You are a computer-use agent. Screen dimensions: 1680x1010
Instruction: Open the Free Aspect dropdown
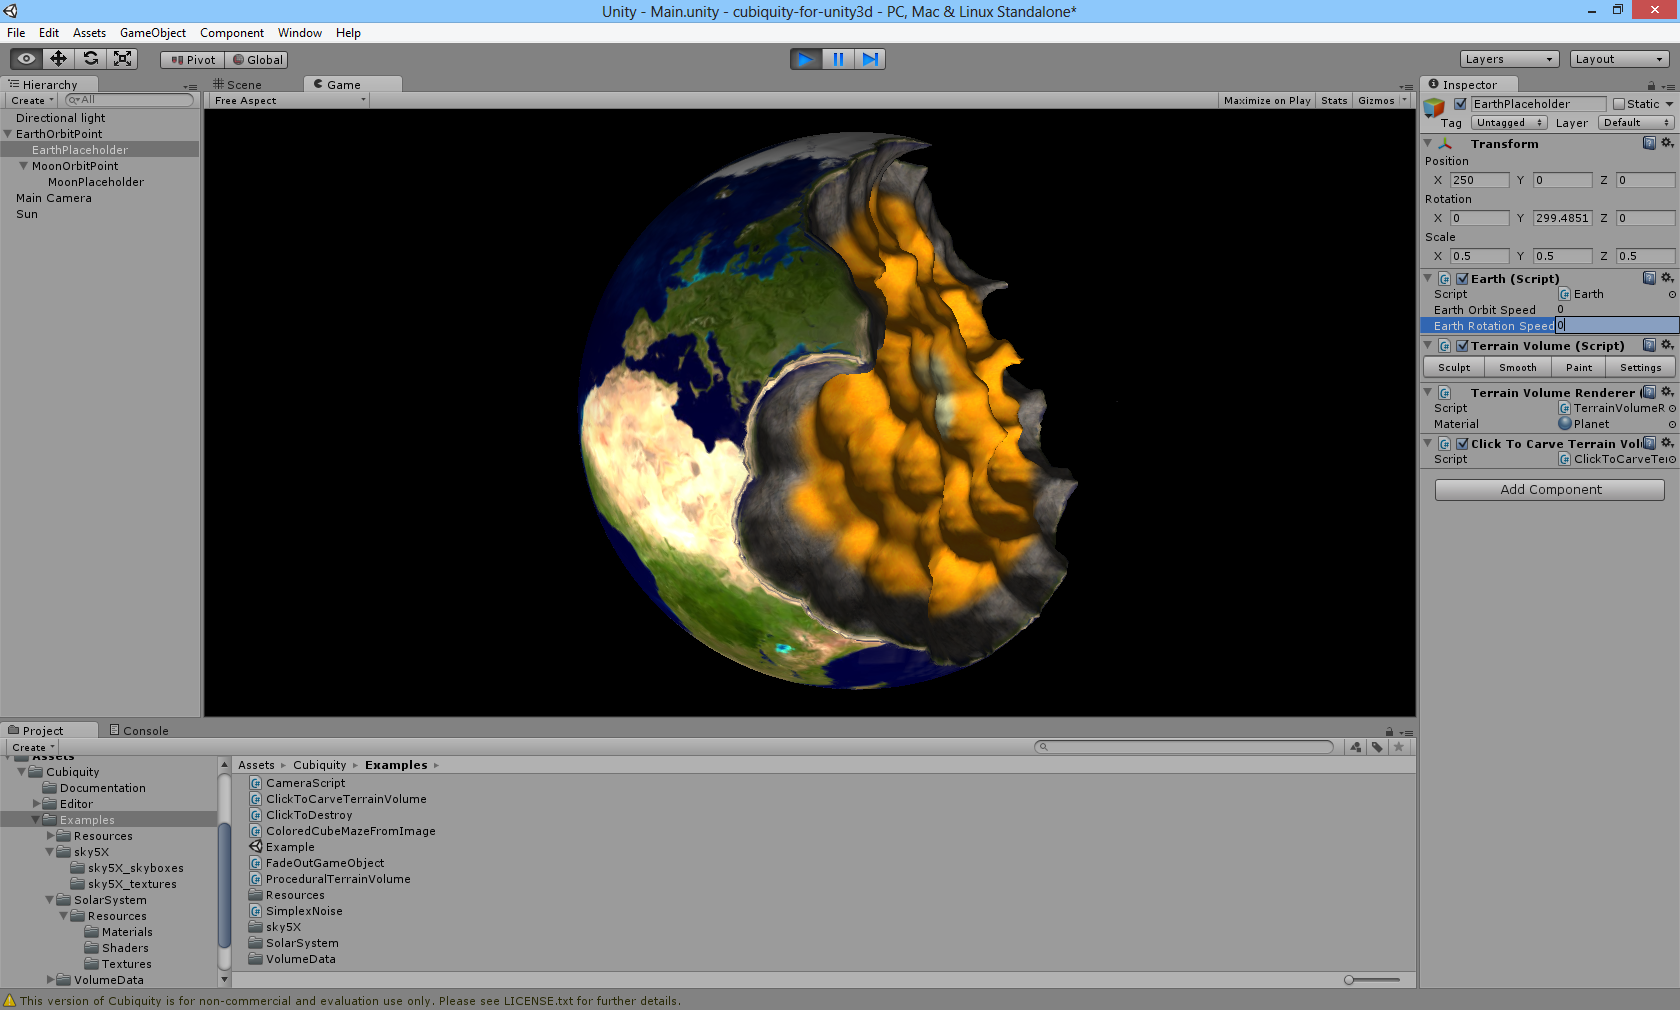(290, 100)
